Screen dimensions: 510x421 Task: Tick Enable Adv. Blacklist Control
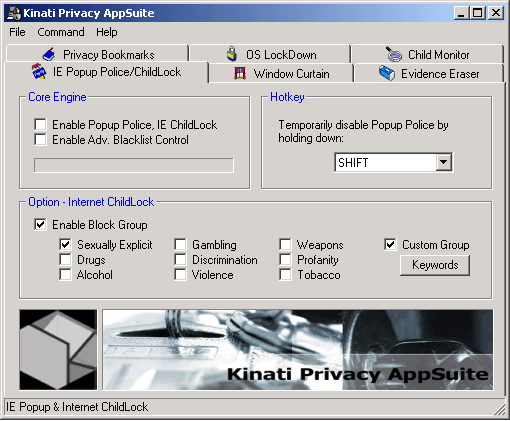40,140
